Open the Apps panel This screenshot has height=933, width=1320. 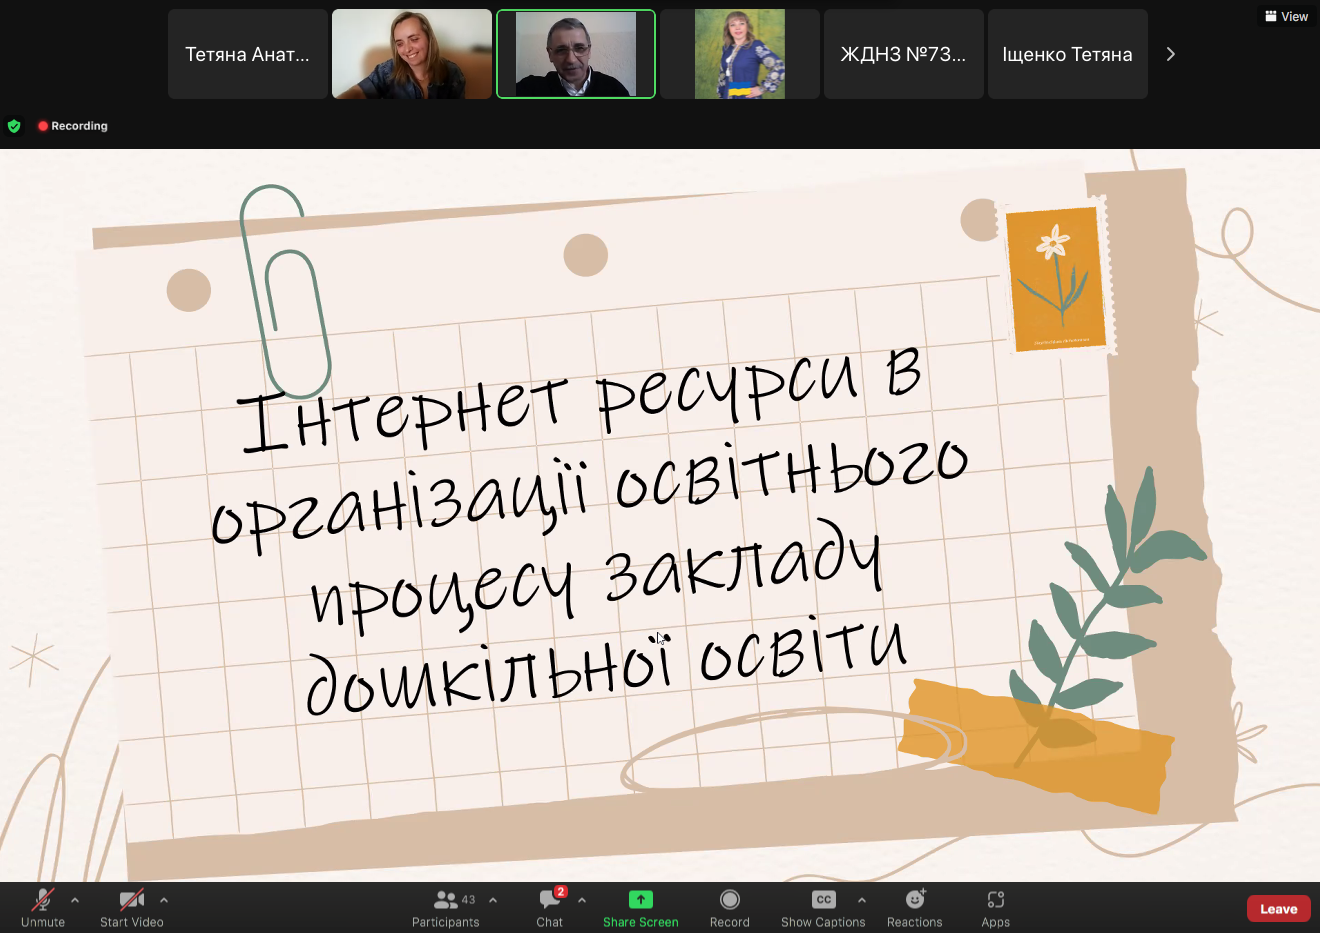coord(996,907)
